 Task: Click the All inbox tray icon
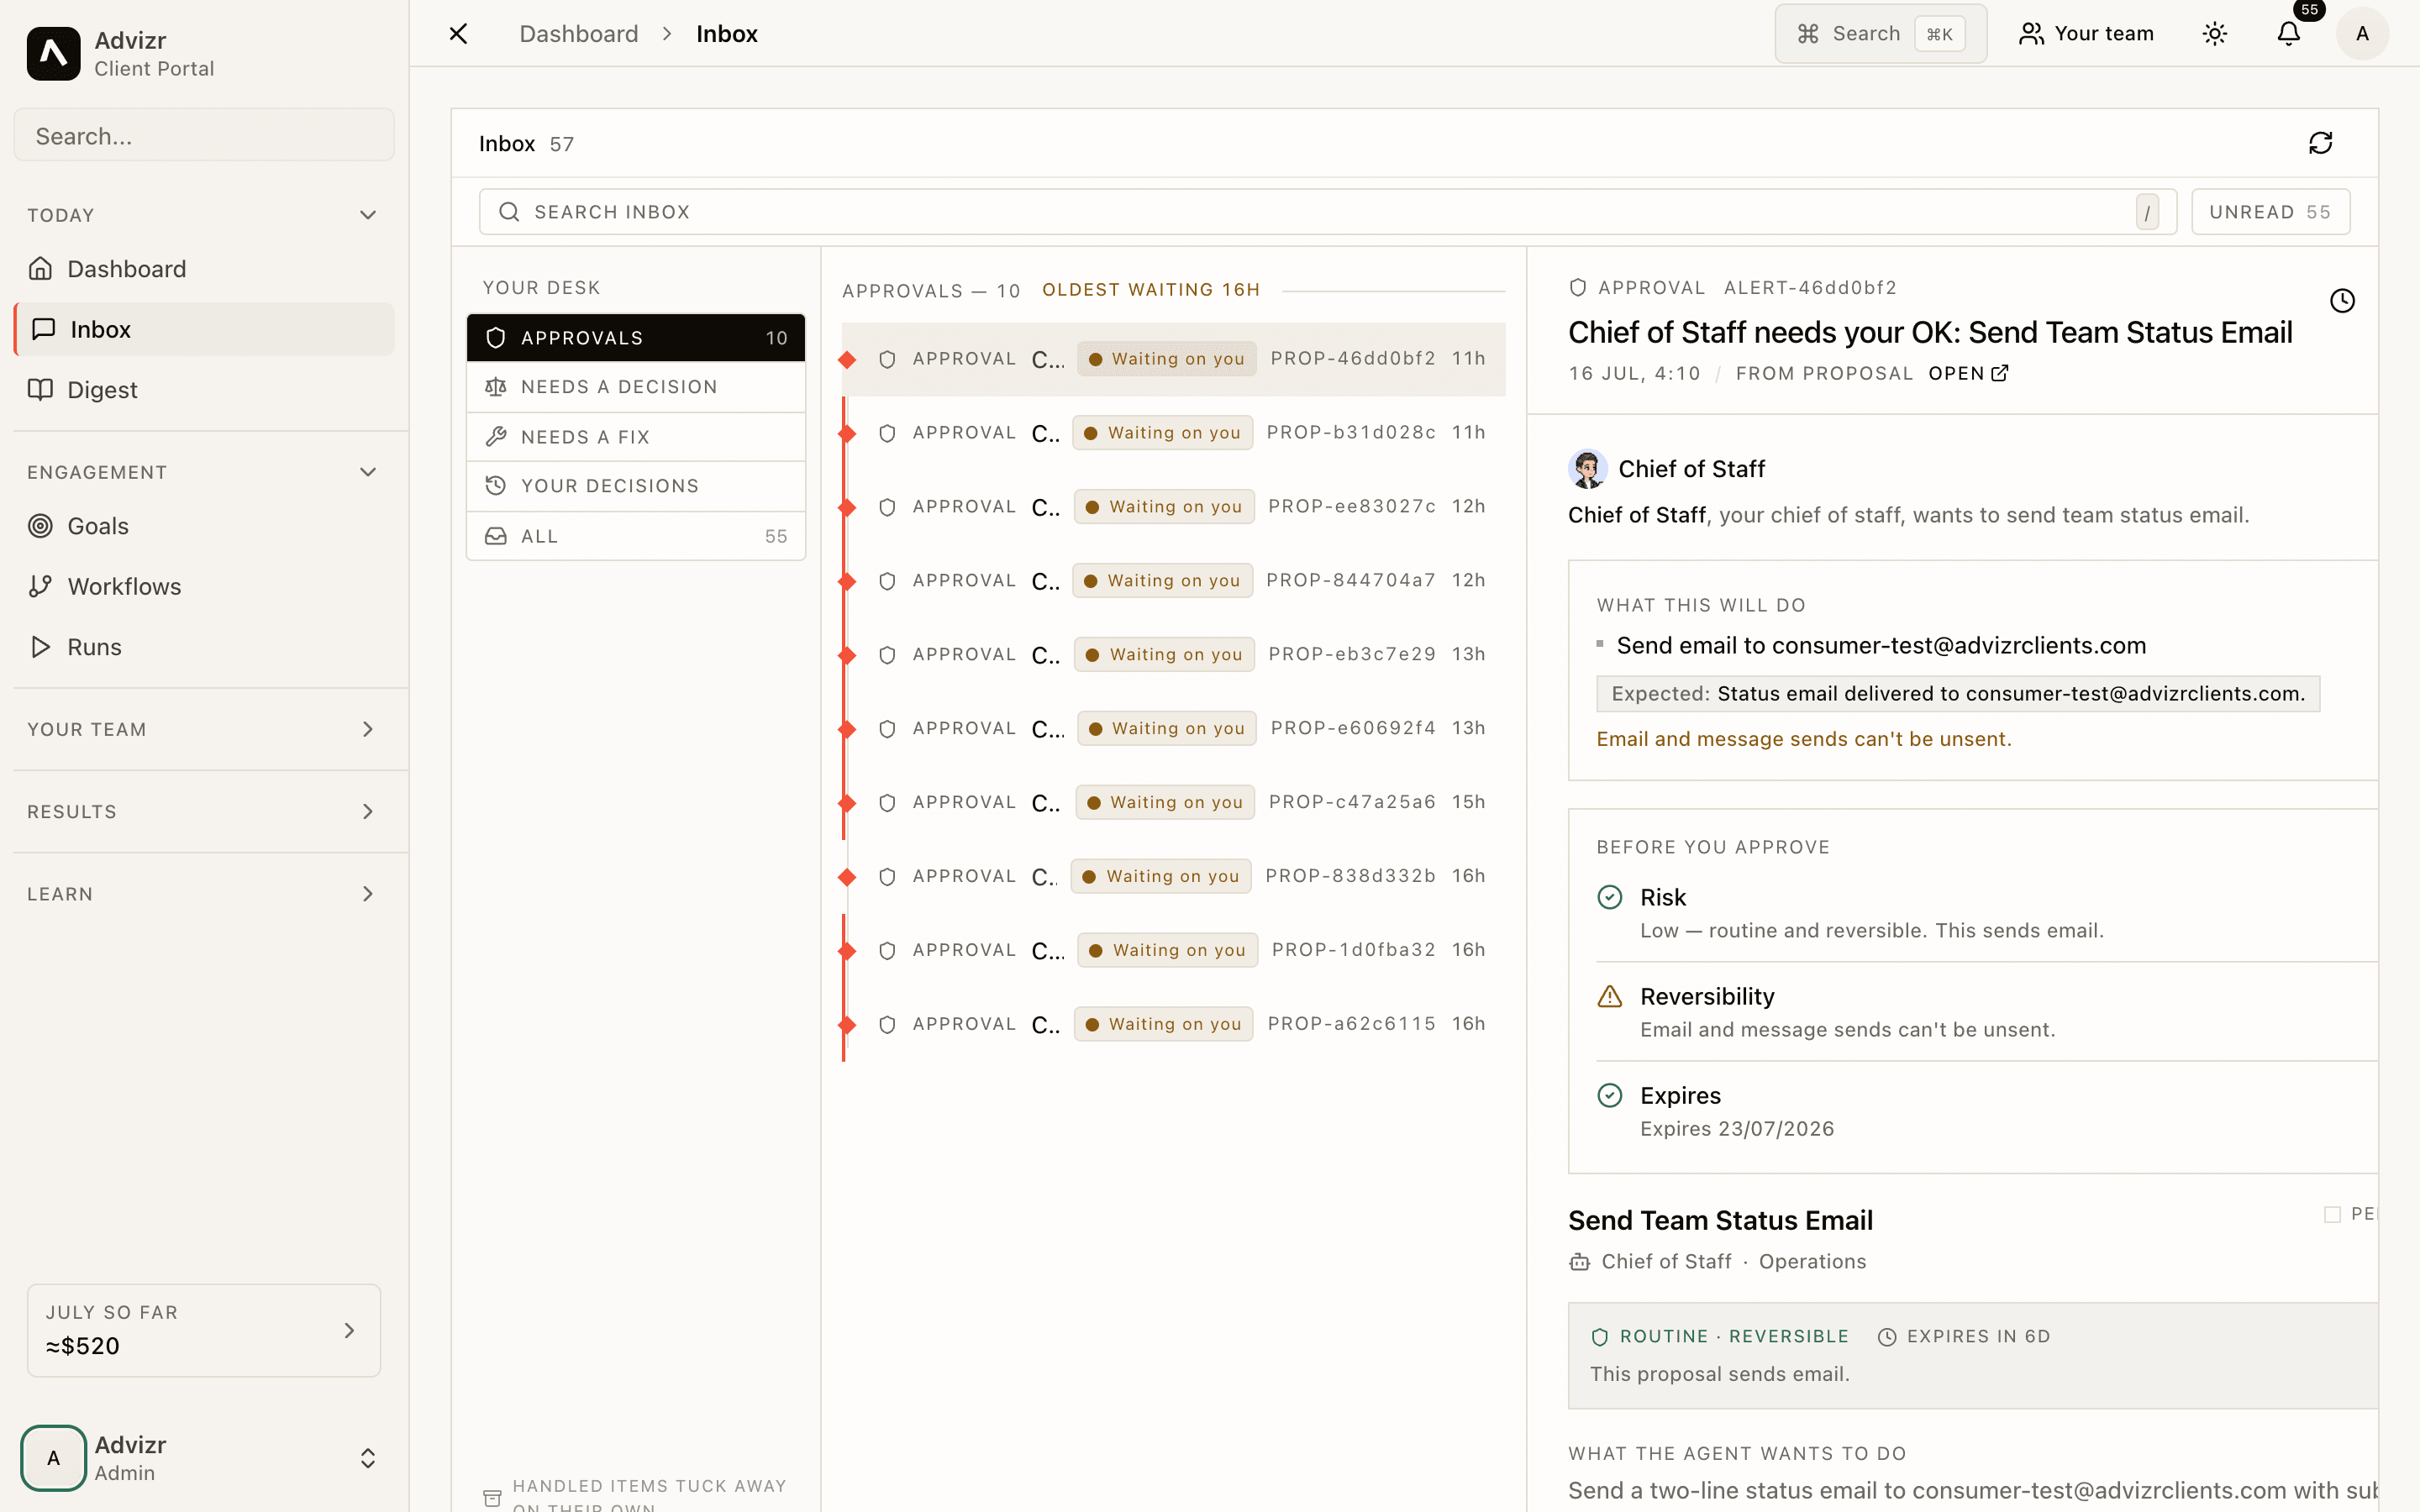(496, 536)
